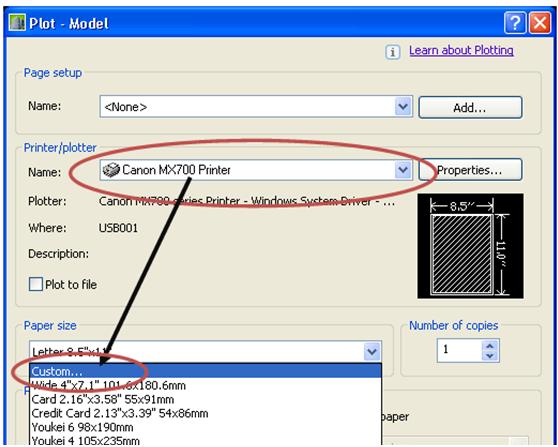
Task: Close the Plot - Model dialog
Action: tap(539, 23)
